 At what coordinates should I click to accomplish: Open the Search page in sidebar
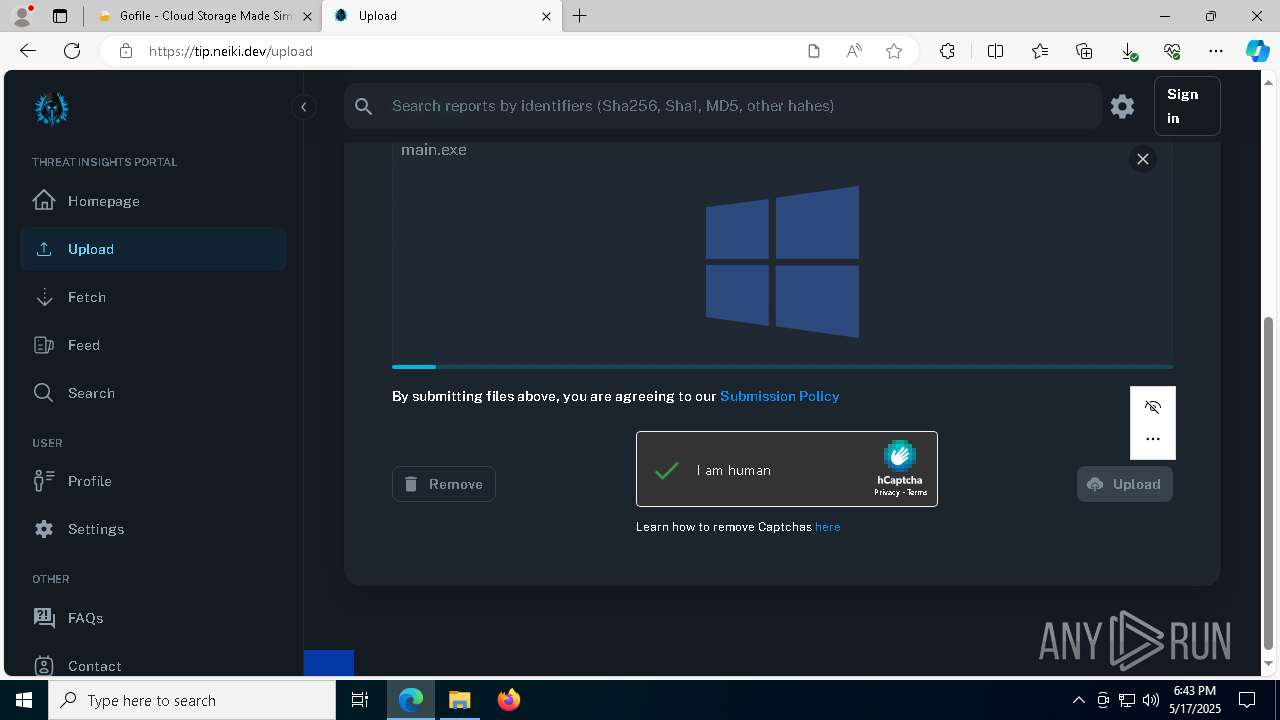point(153,393)
